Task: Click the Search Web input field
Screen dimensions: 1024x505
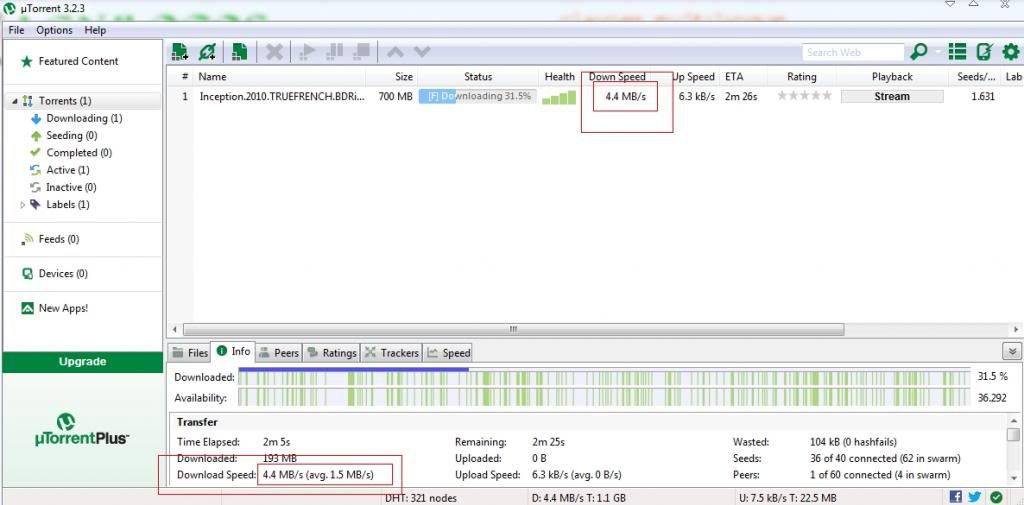Action: tap(852, 52)
